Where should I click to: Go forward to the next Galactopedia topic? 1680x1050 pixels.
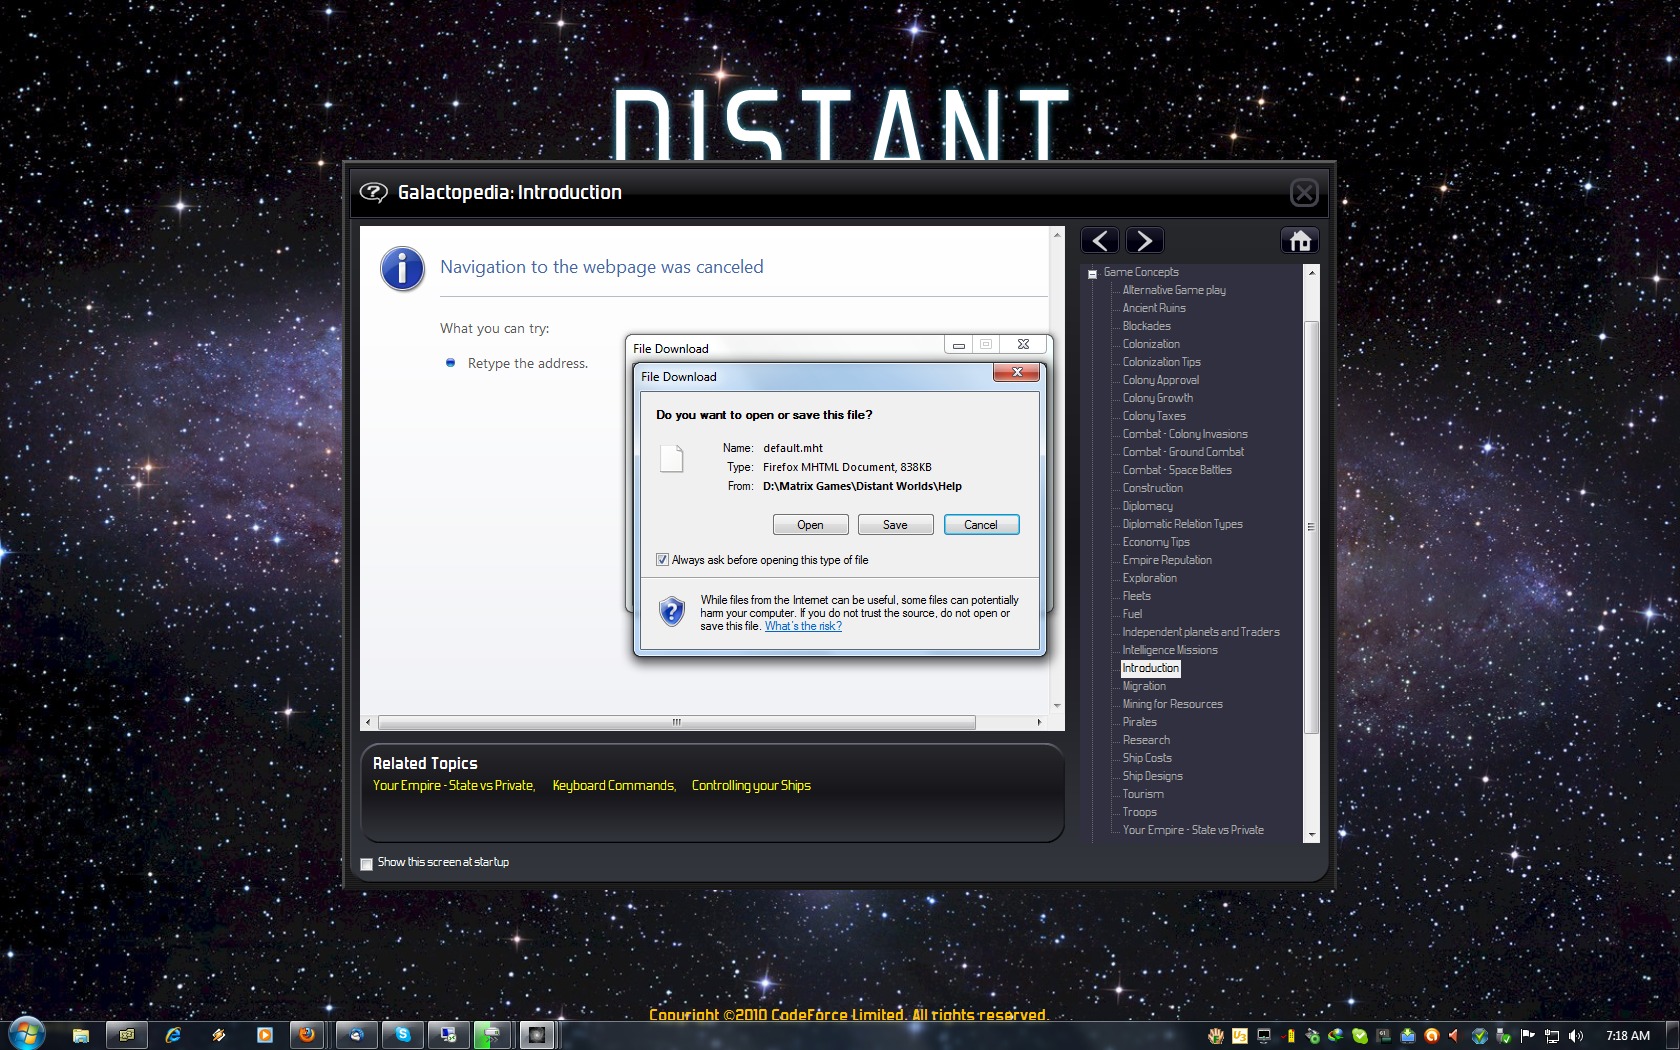coord(1145,241)
